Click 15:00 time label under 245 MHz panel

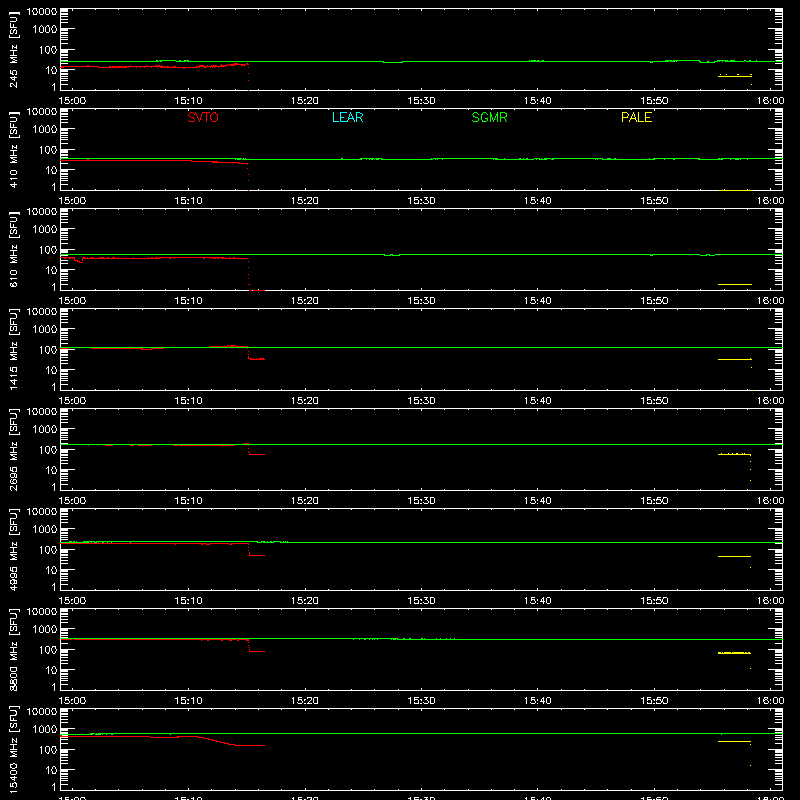72,101
